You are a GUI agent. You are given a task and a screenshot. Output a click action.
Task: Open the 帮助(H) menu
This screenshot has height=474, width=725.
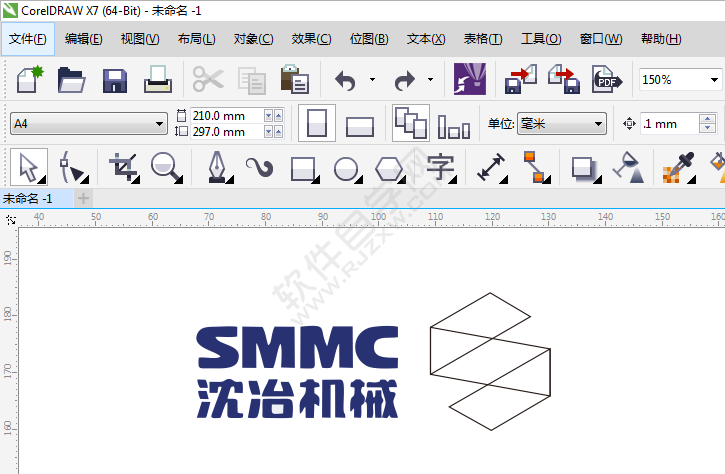(x=661, y=39)
